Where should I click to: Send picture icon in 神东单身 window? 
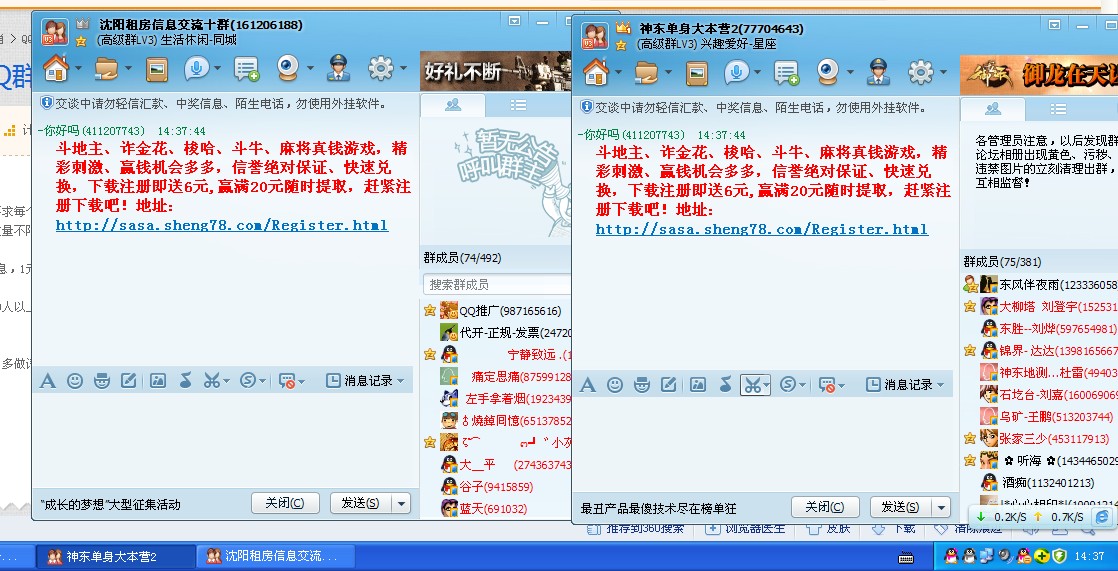[697, 385]
